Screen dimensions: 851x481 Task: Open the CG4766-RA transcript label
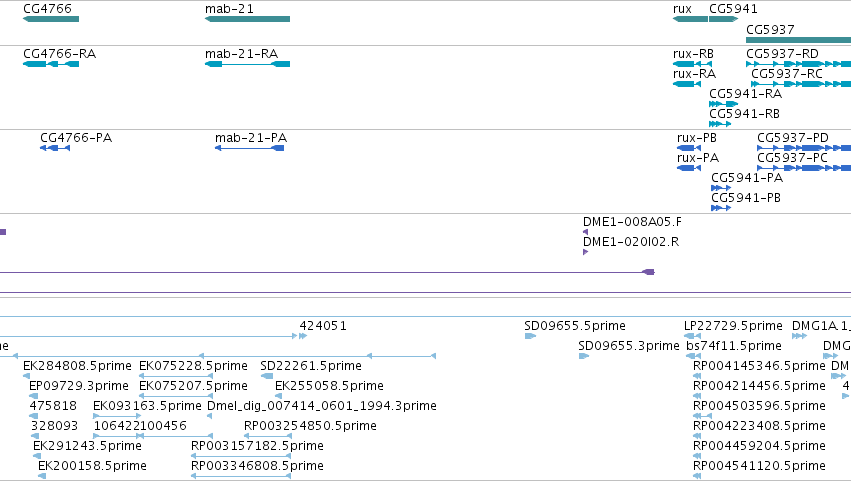point(60,54)
